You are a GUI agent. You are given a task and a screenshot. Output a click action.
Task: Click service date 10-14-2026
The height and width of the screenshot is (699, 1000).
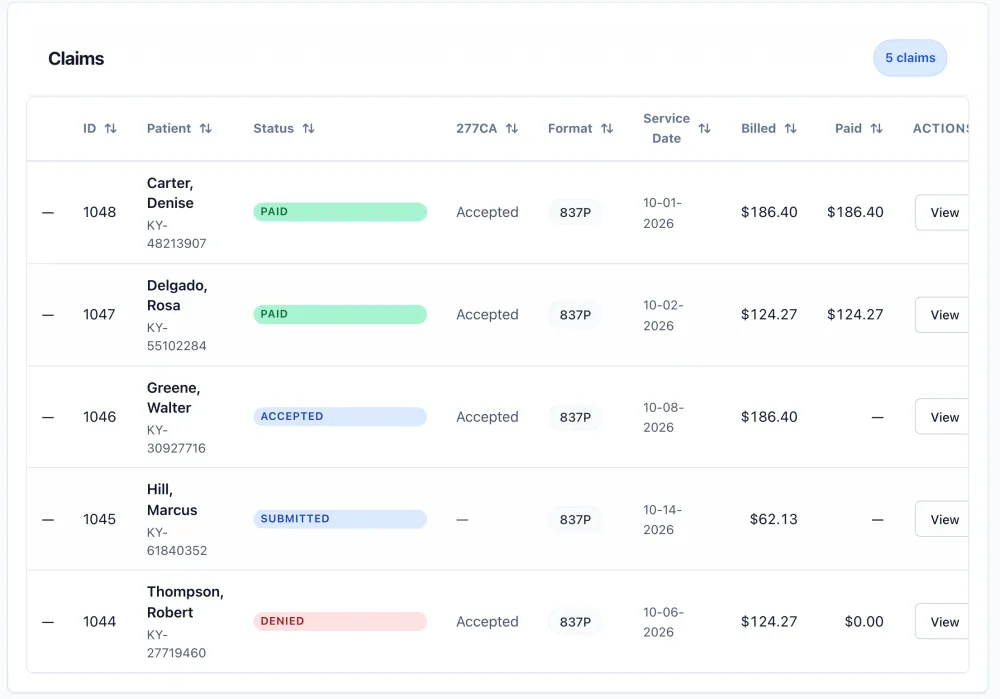662,520
